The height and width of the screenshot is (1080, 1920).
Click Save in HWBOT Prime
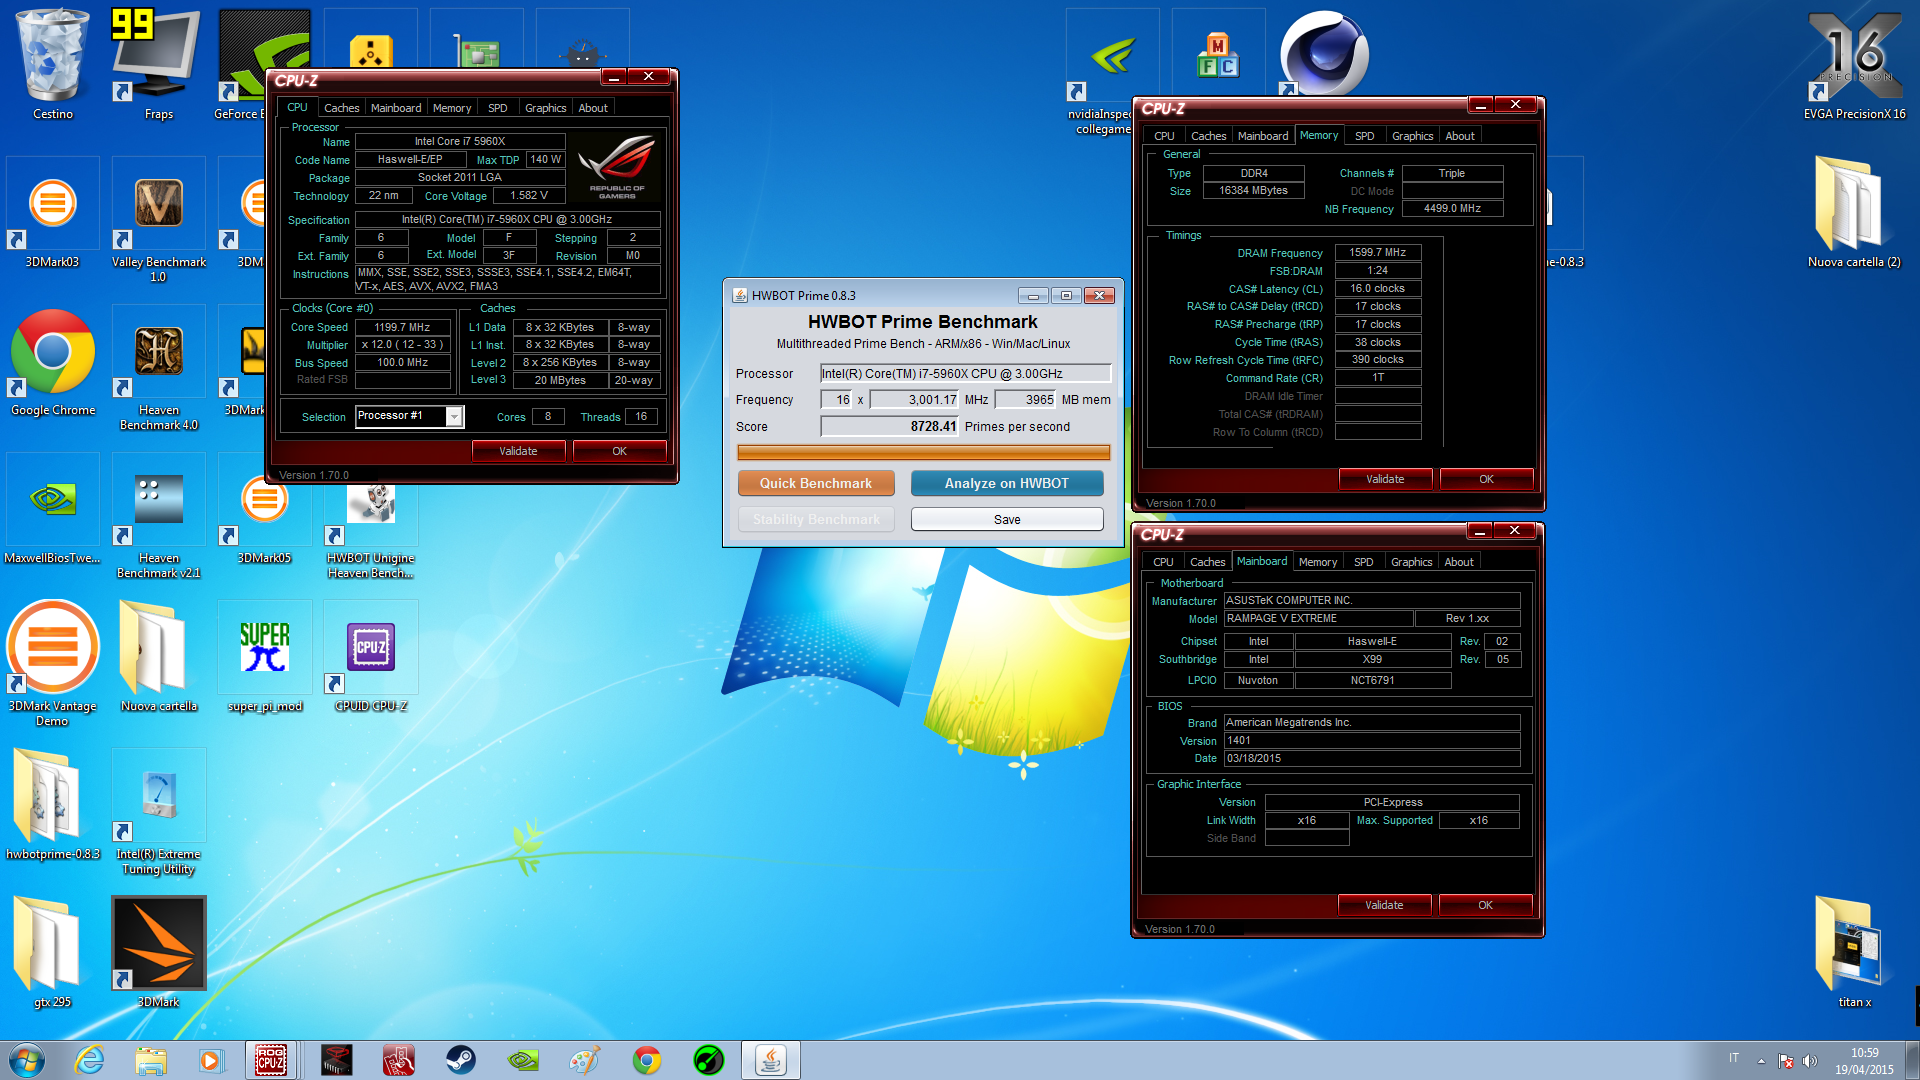click(1007, 519)
